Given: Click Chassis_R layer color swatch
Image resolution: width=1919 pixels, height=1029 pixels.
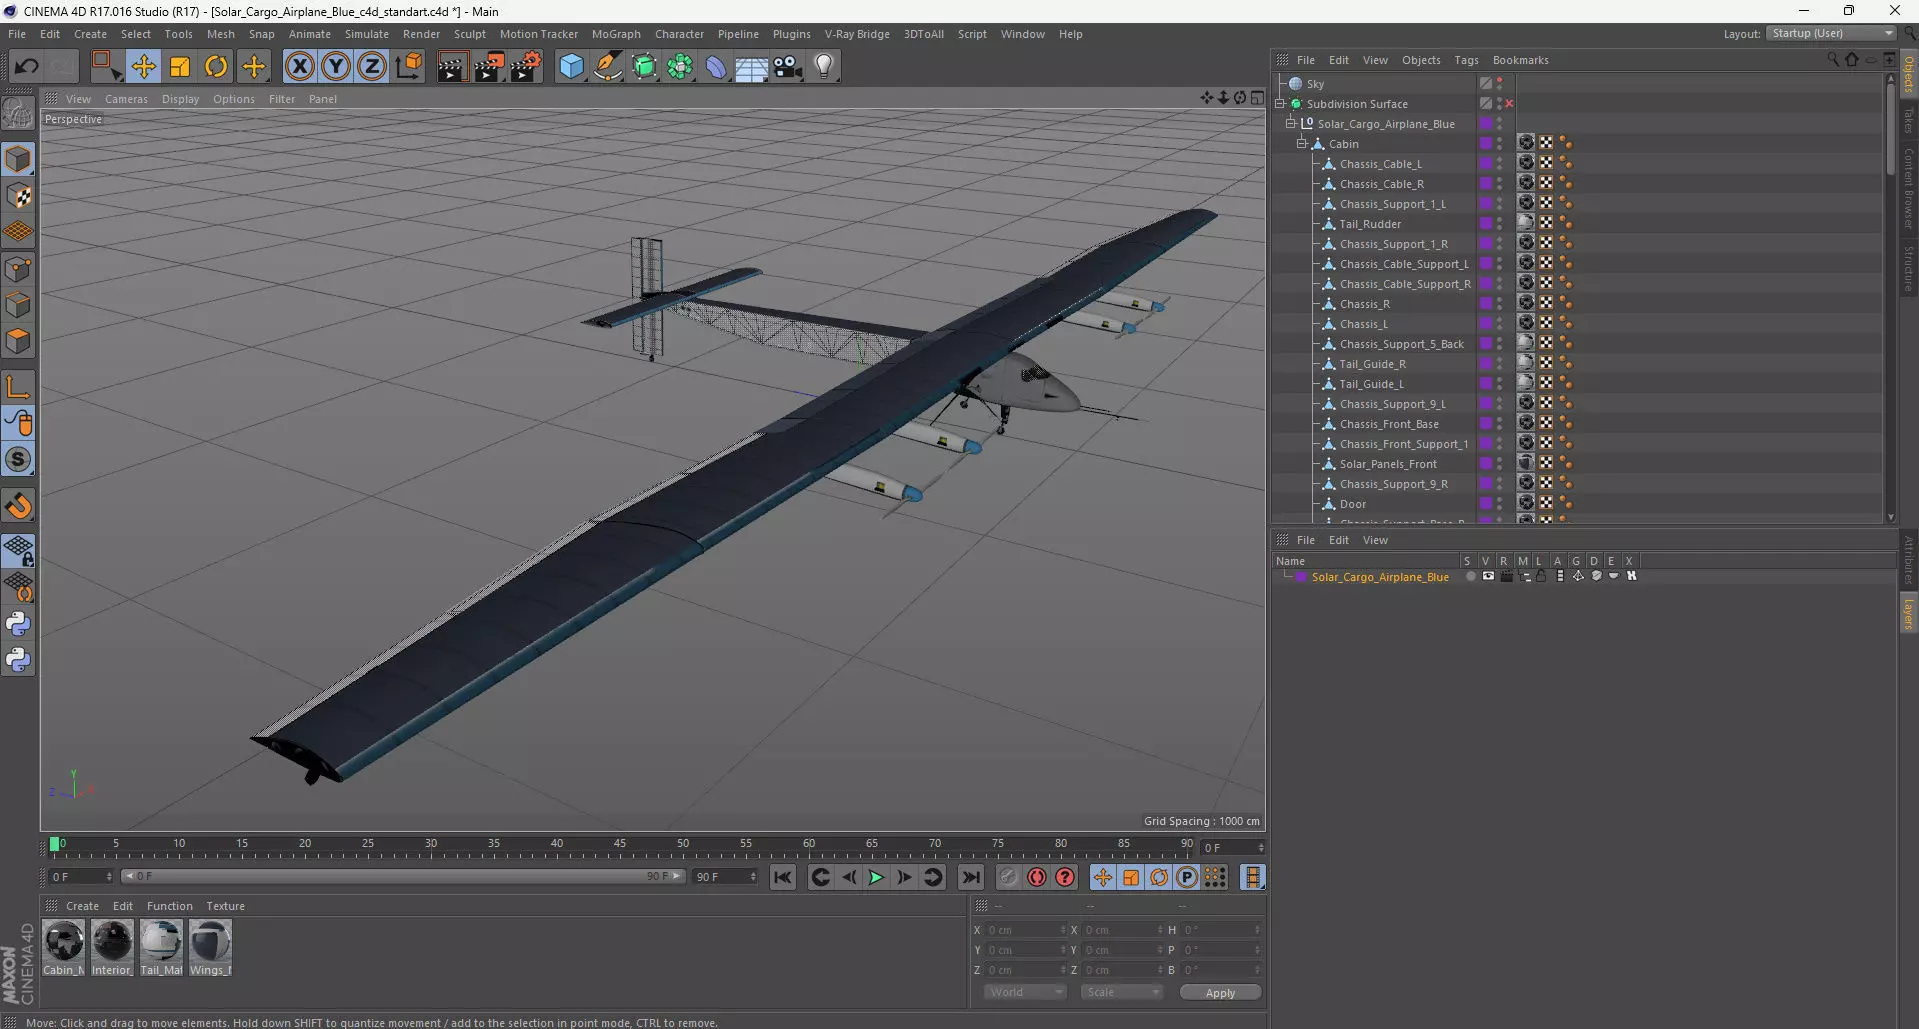Looking at the screenshot, I should [1486, 303].
